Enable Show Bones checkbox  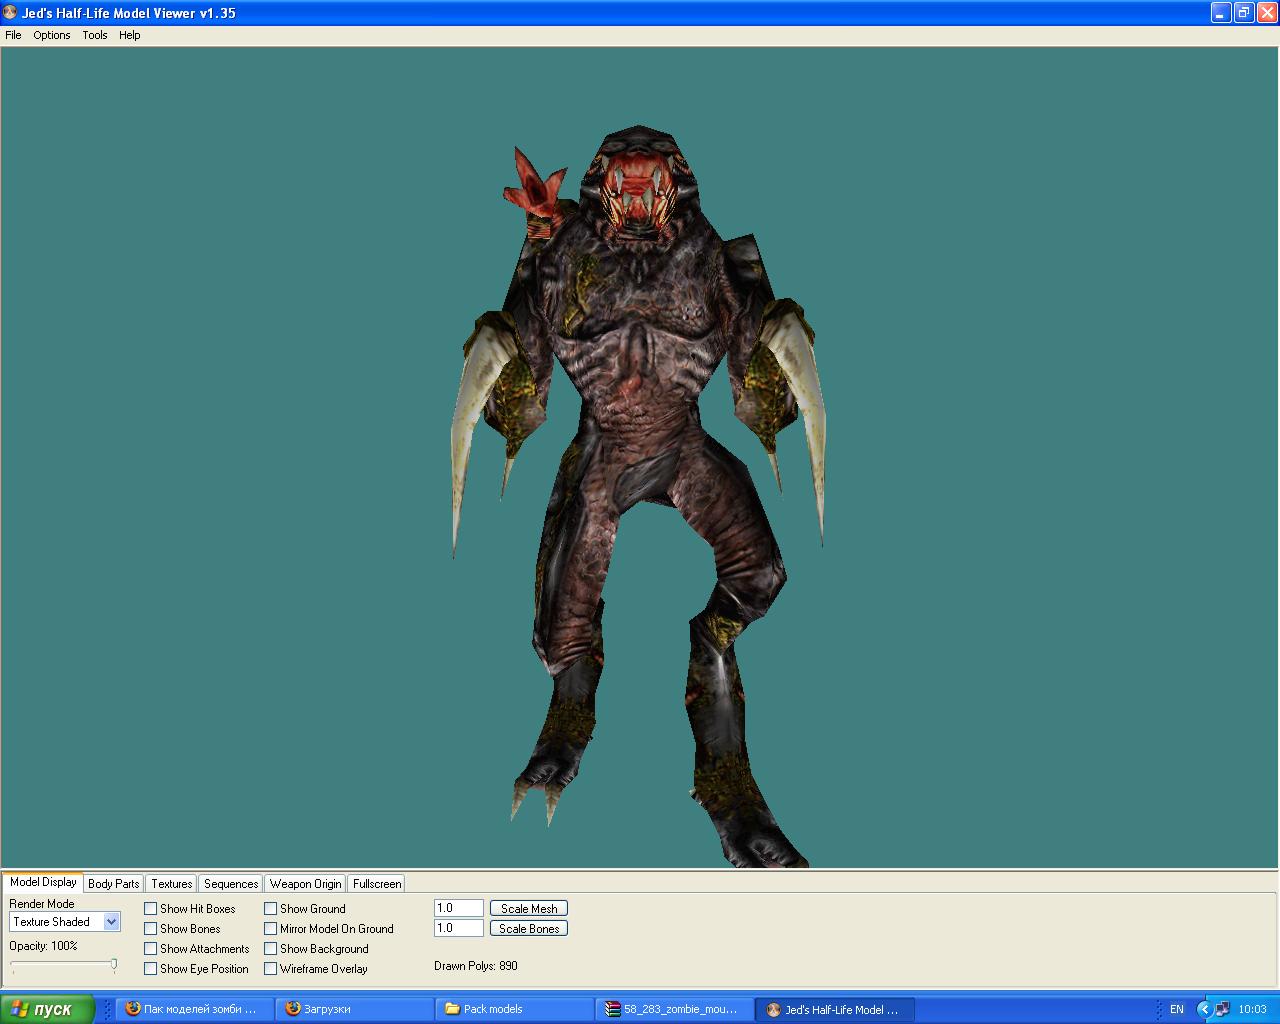(151, 929)
